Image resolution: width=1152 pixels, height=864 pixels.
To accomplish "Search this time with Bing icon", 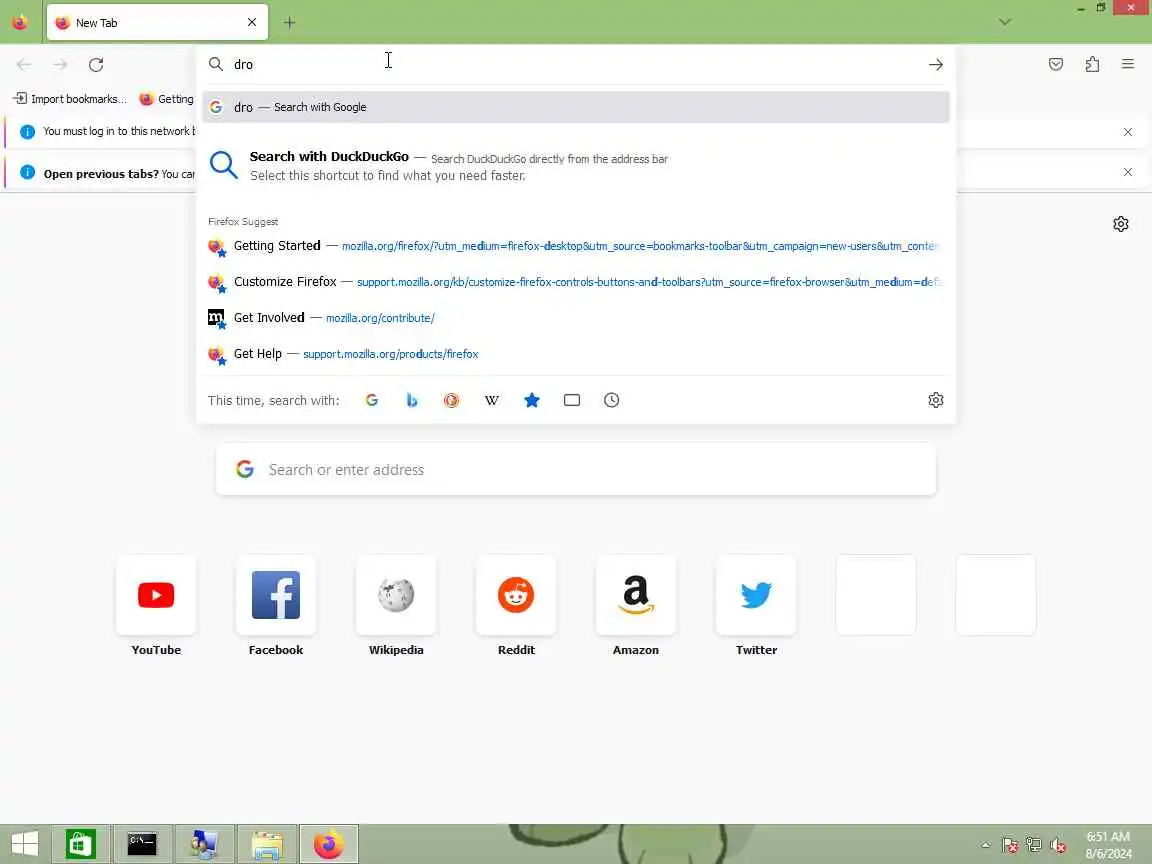I will point(411,400).
